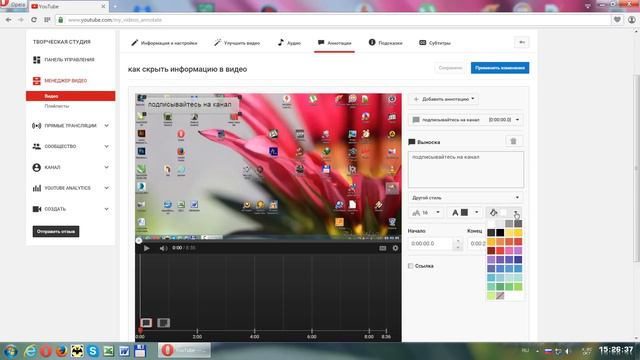Switch to the Аудио tab
This screenshot has width=640, height=360.
pos(289,43)
